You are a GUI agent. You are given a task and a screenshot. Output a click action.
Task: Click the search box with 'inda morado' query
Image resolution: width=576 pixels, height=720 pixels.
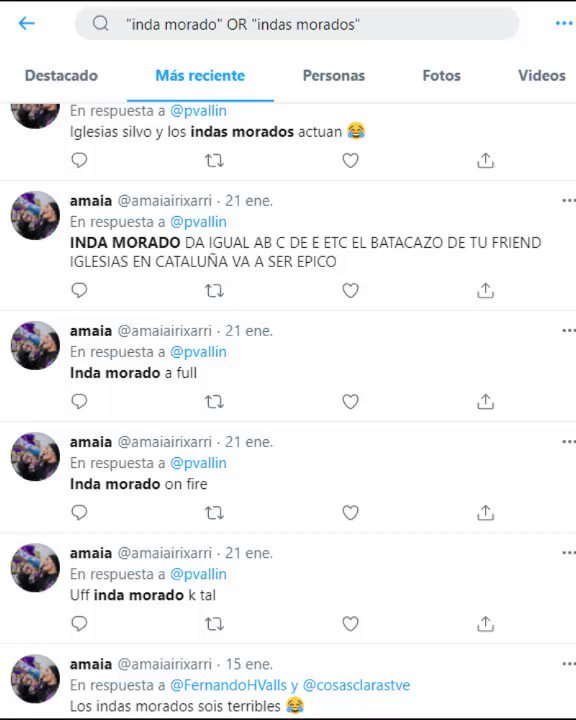[x=297, y=23]
